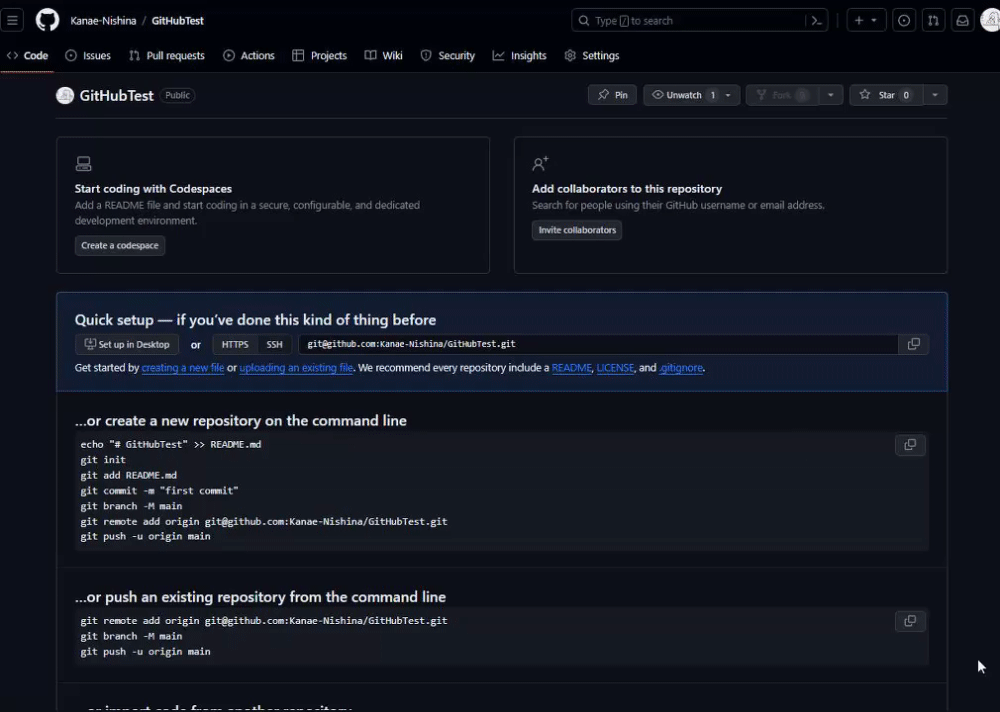Image resolution: width=1000 pixels, height=712 pixels.
Task: Open the user avatar menu
Action: (x=990, y=20)
